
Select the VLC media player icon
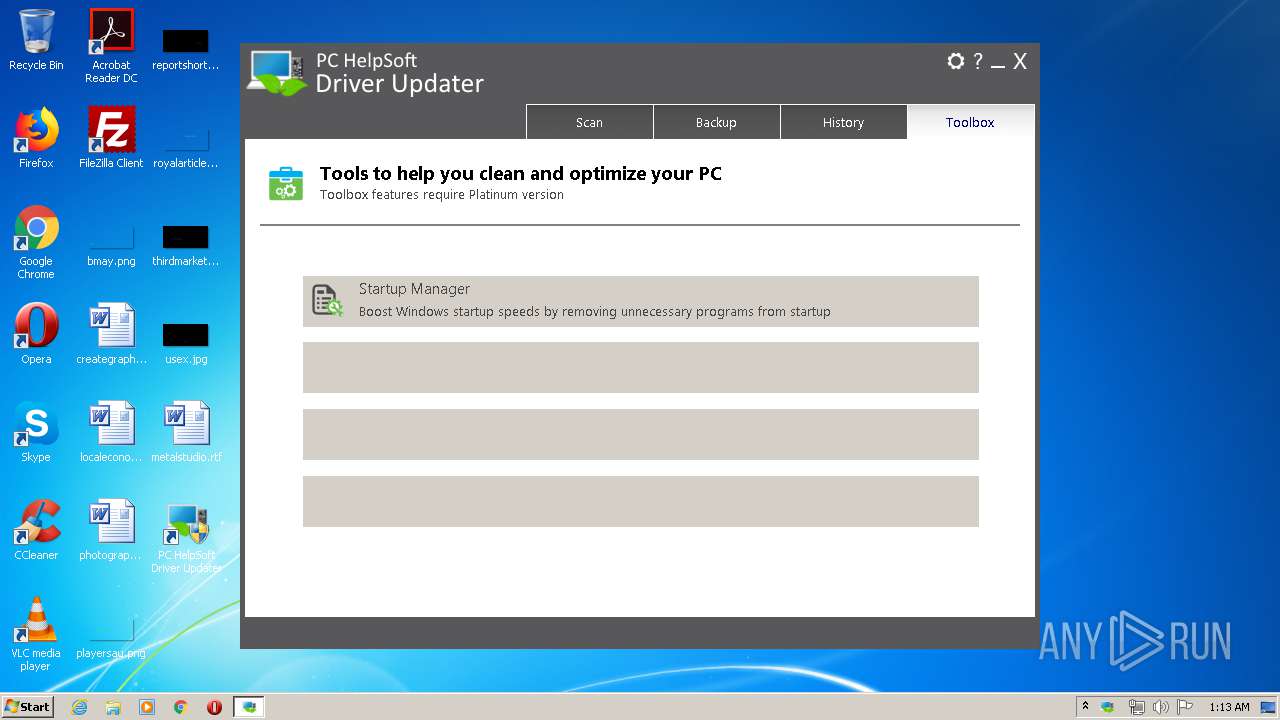36,634
